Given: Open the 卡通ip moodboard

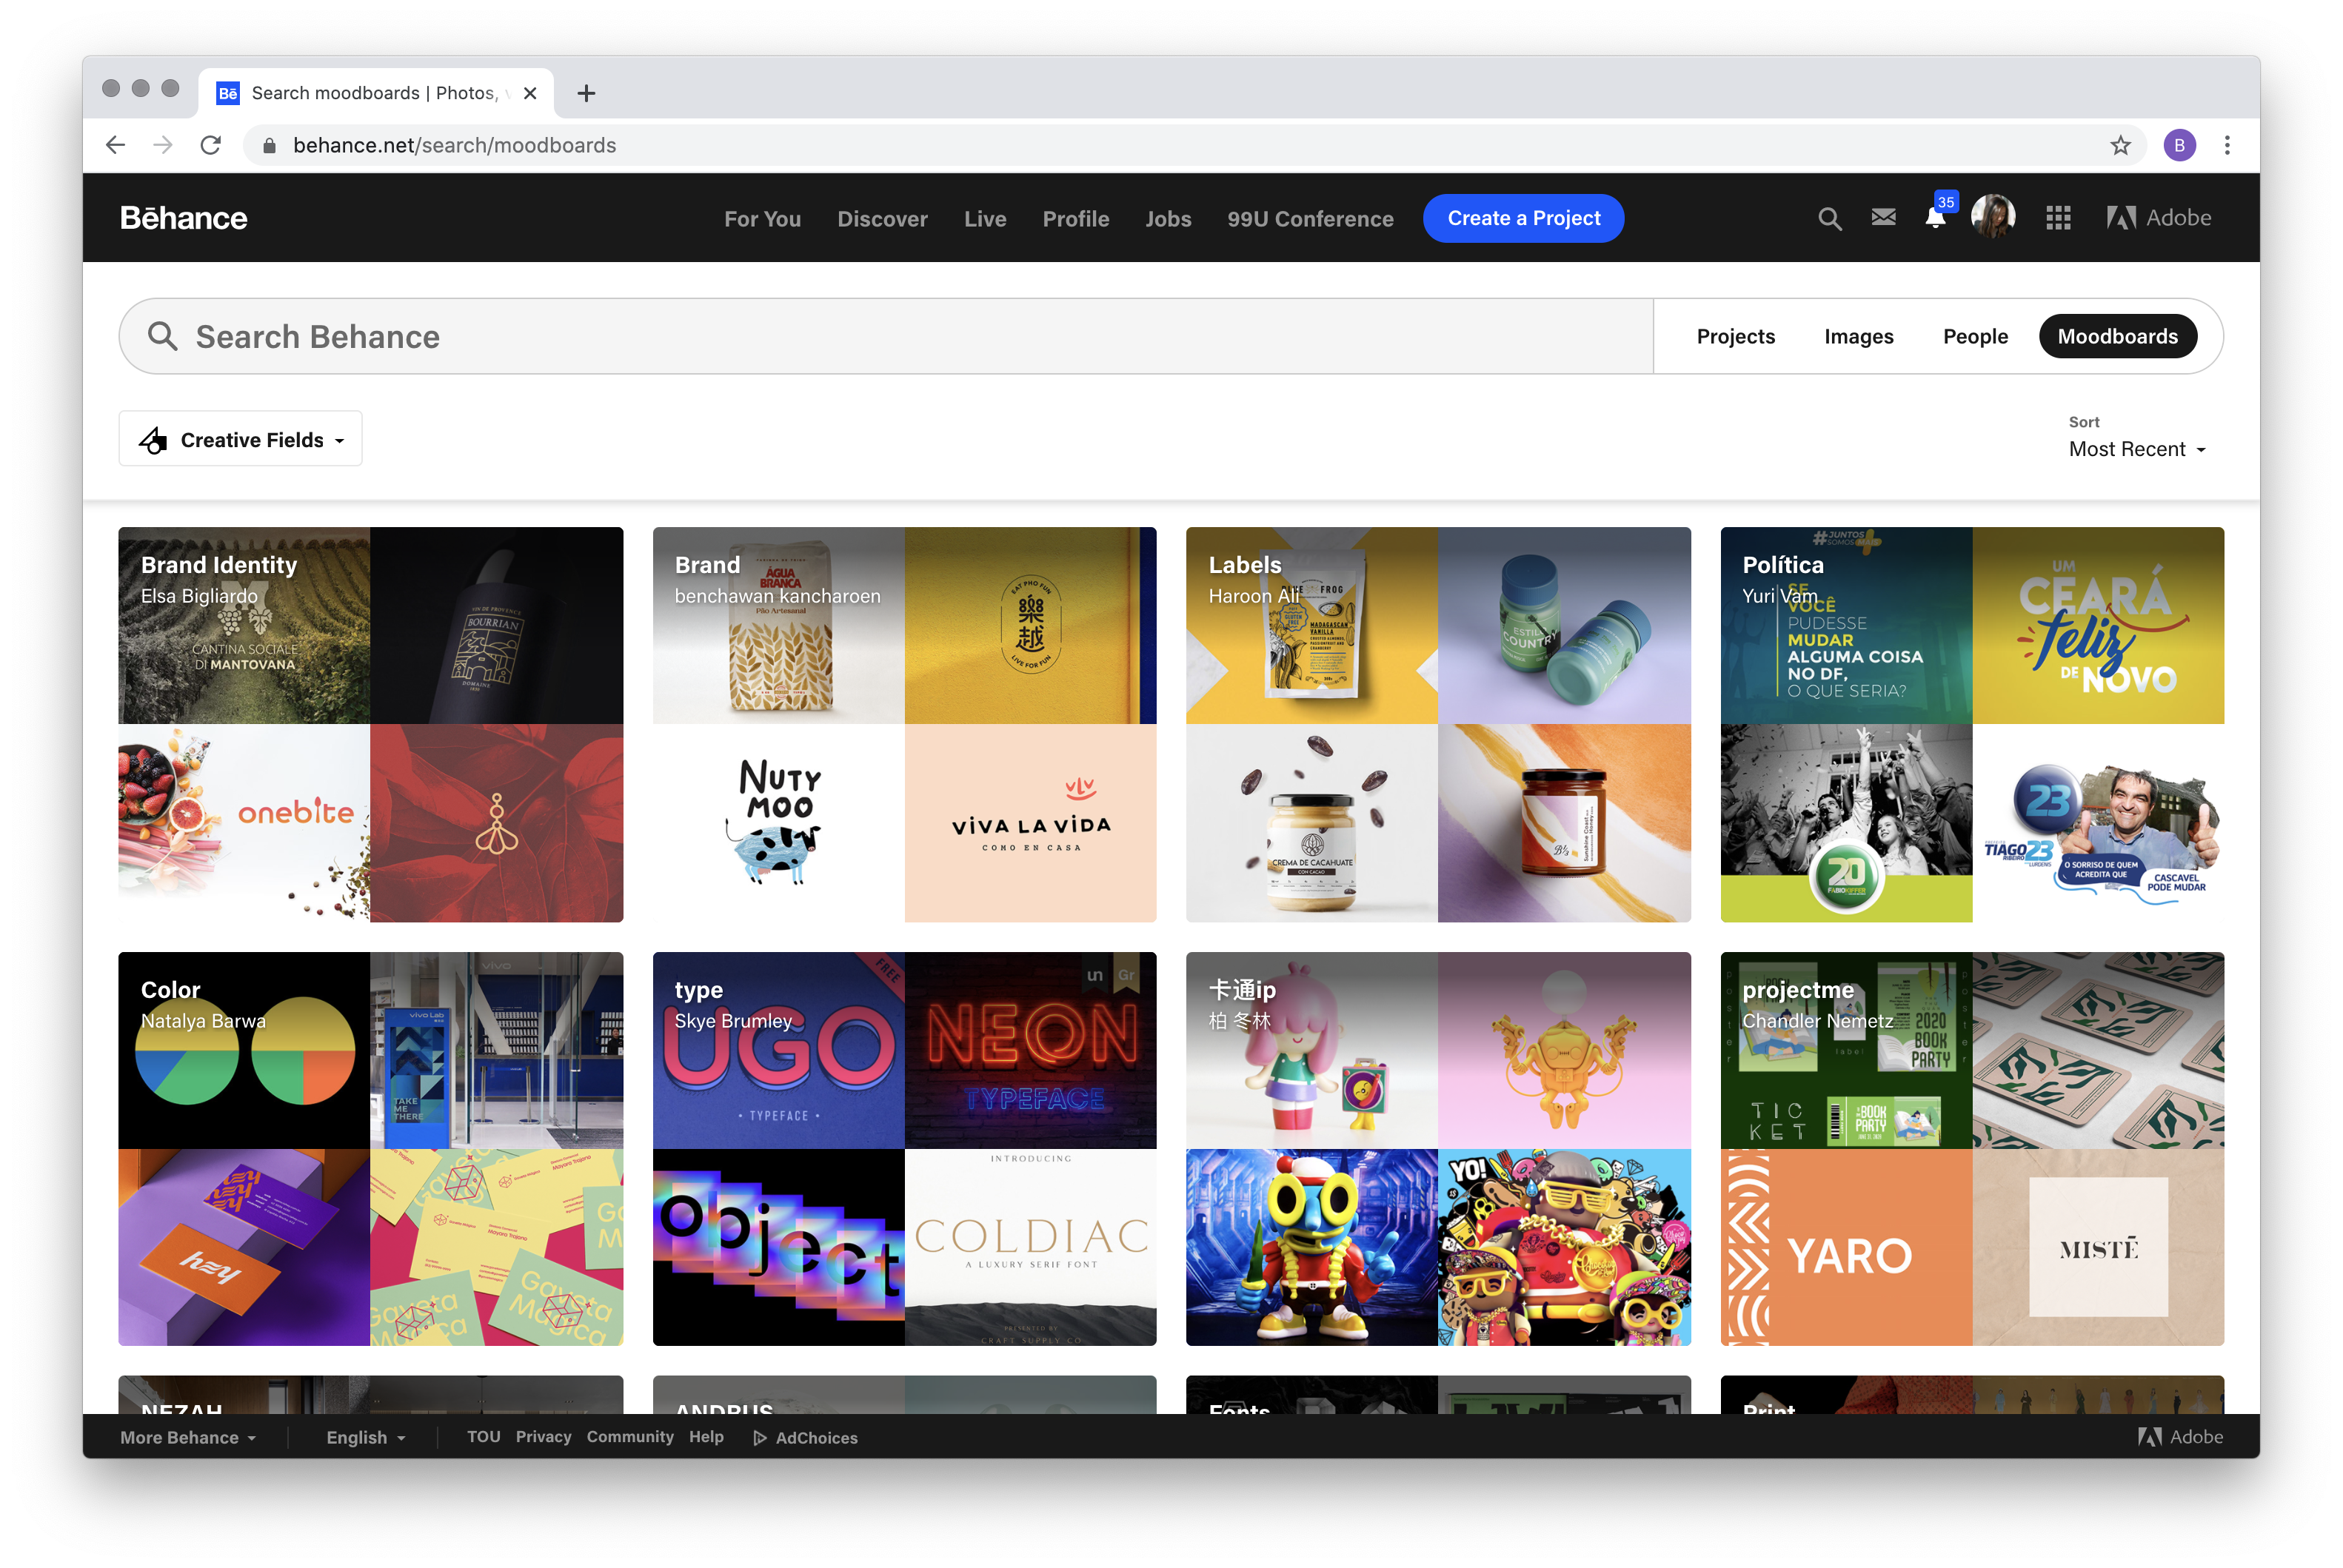Looking at the screenshot, I should [x=1438, y=1148].
